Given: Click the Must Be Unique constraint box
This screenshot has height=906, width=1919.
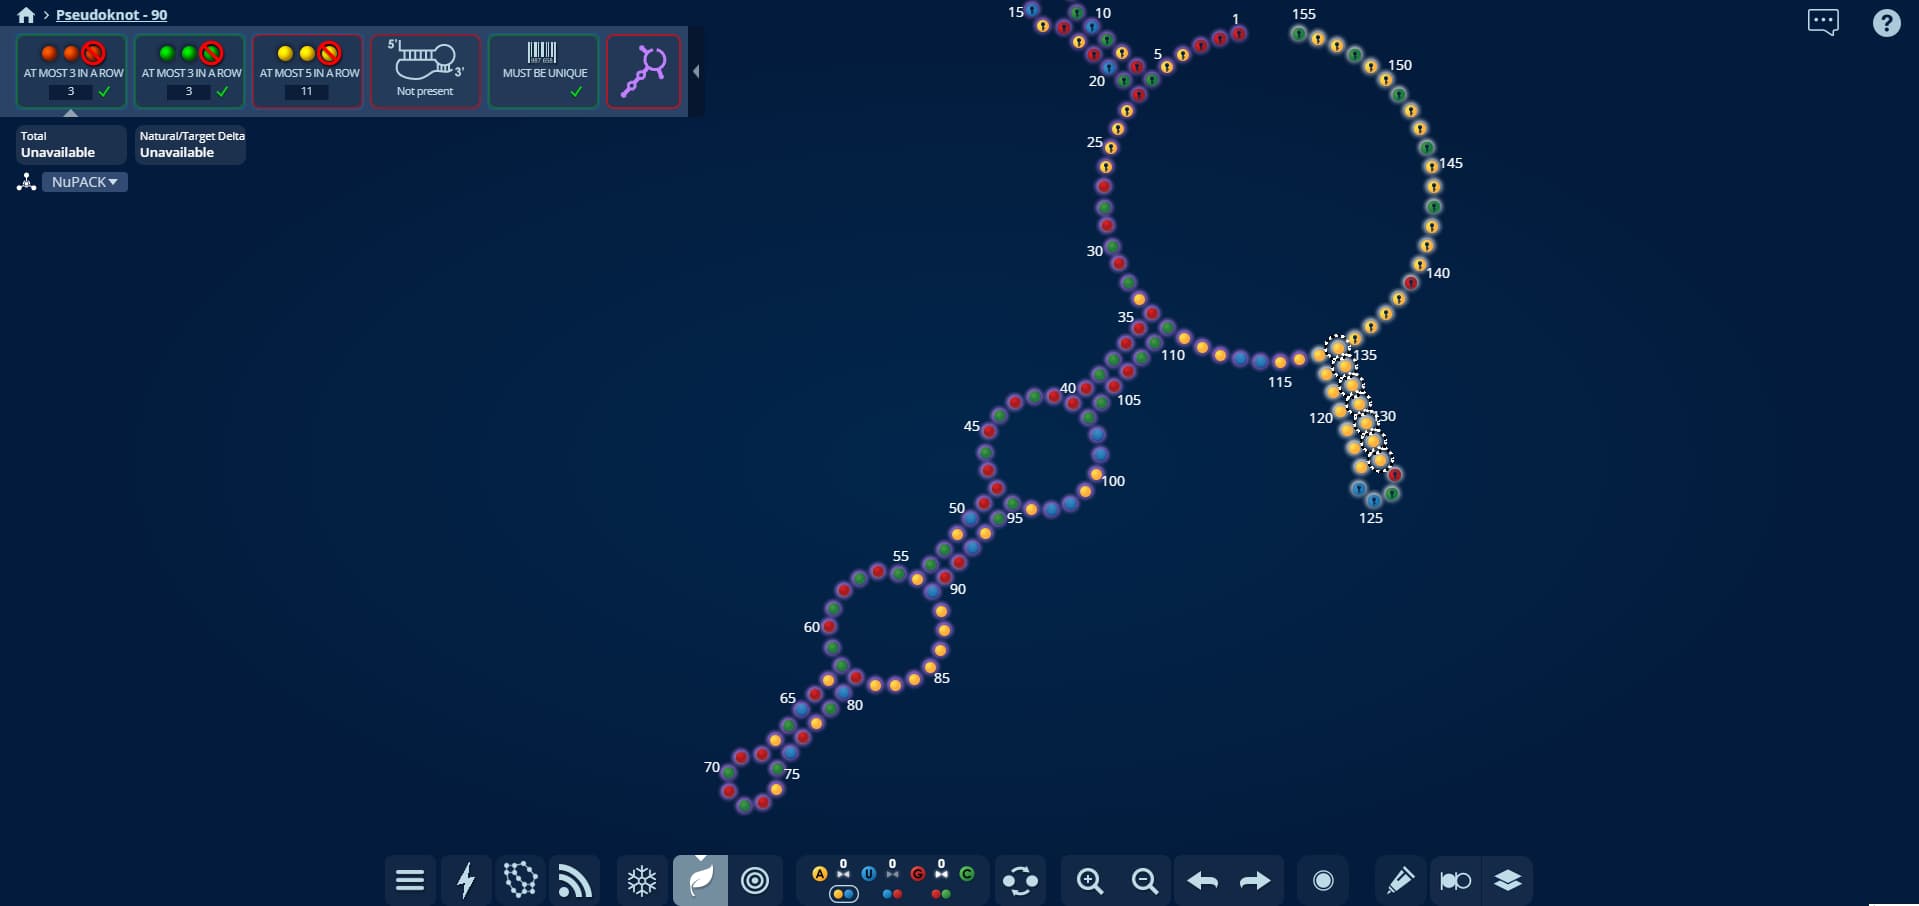Looking at the screenshot, I should pos(544,71).
